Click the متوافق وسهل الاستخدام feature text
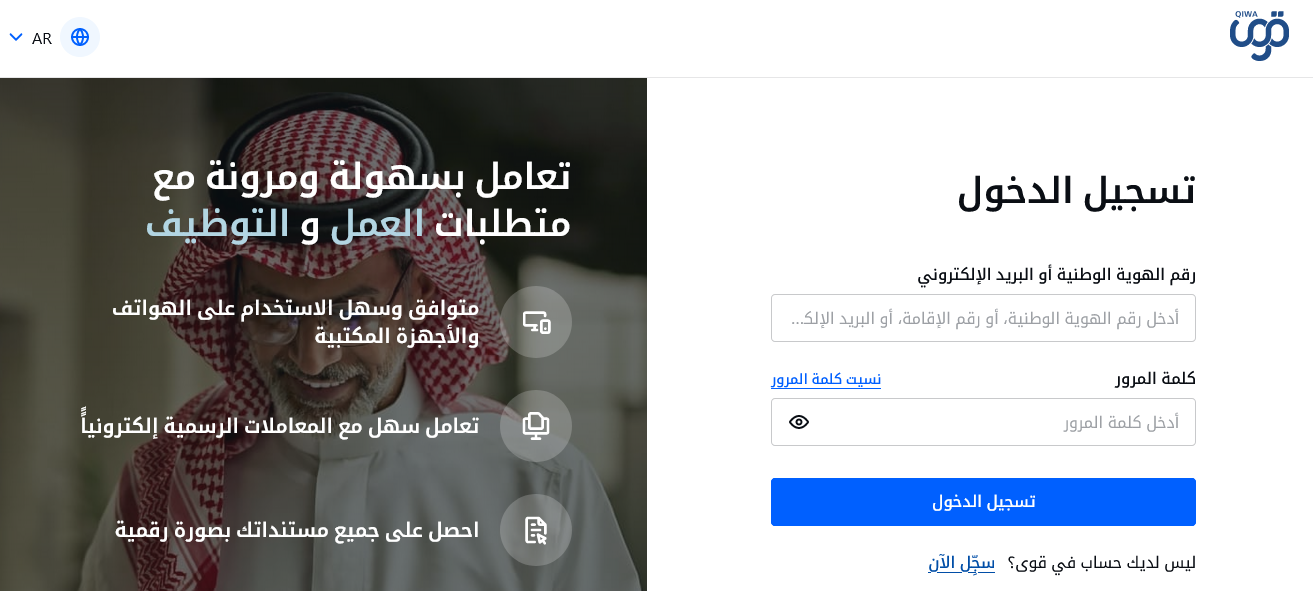Image resolution: width=1313 pixels, height=591 pixels. coord(296,322)
